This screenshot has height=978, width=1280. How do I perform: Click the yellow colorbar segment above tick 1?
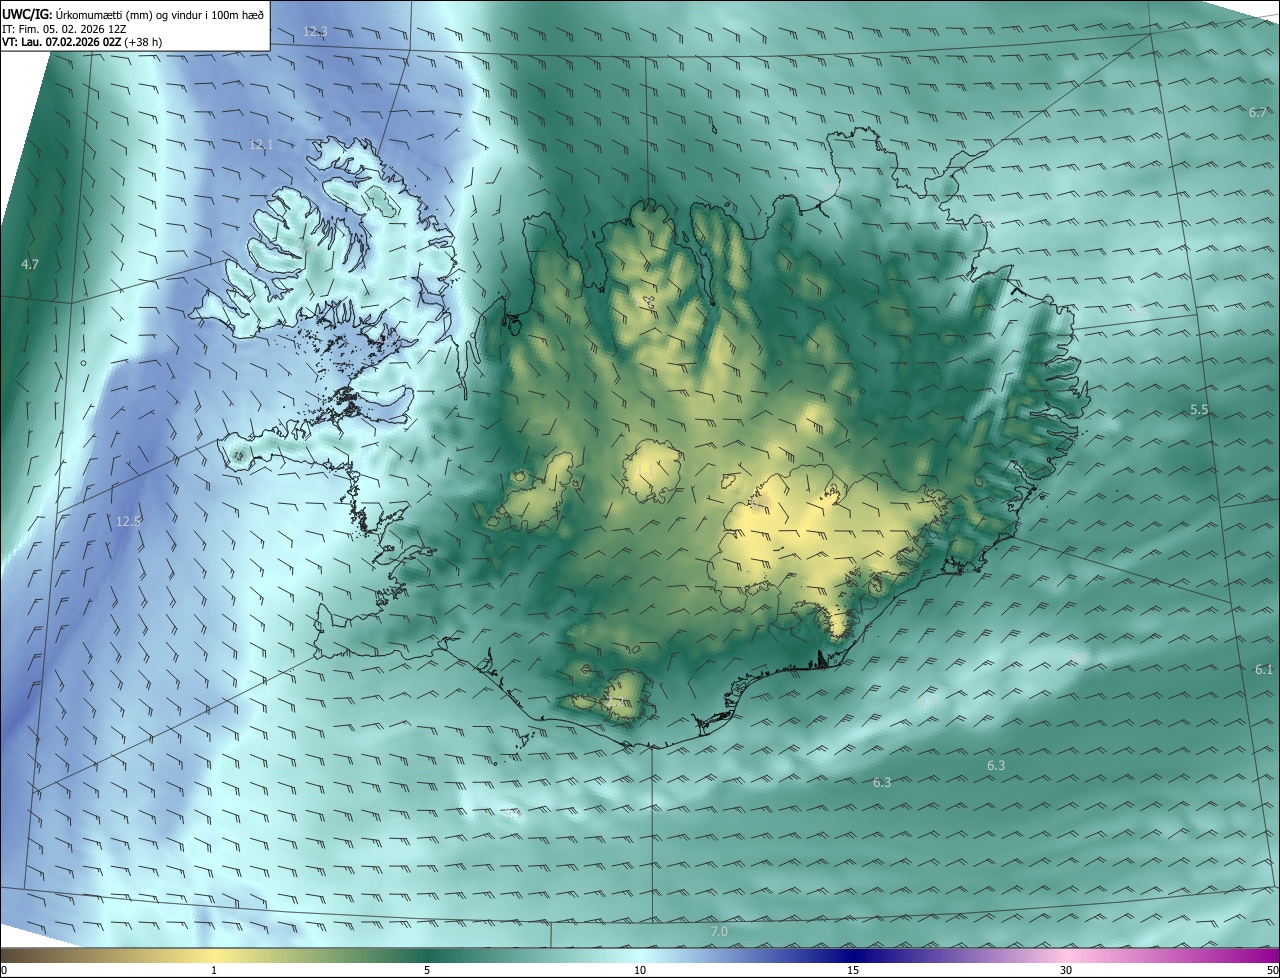(214, 955)
